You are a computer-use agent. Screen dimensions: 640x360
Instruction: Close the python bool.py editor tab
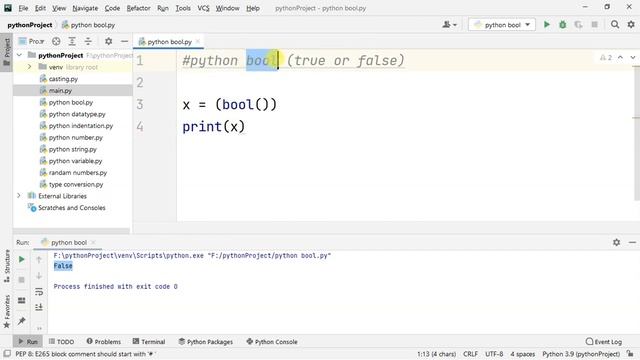pos(198,41)
